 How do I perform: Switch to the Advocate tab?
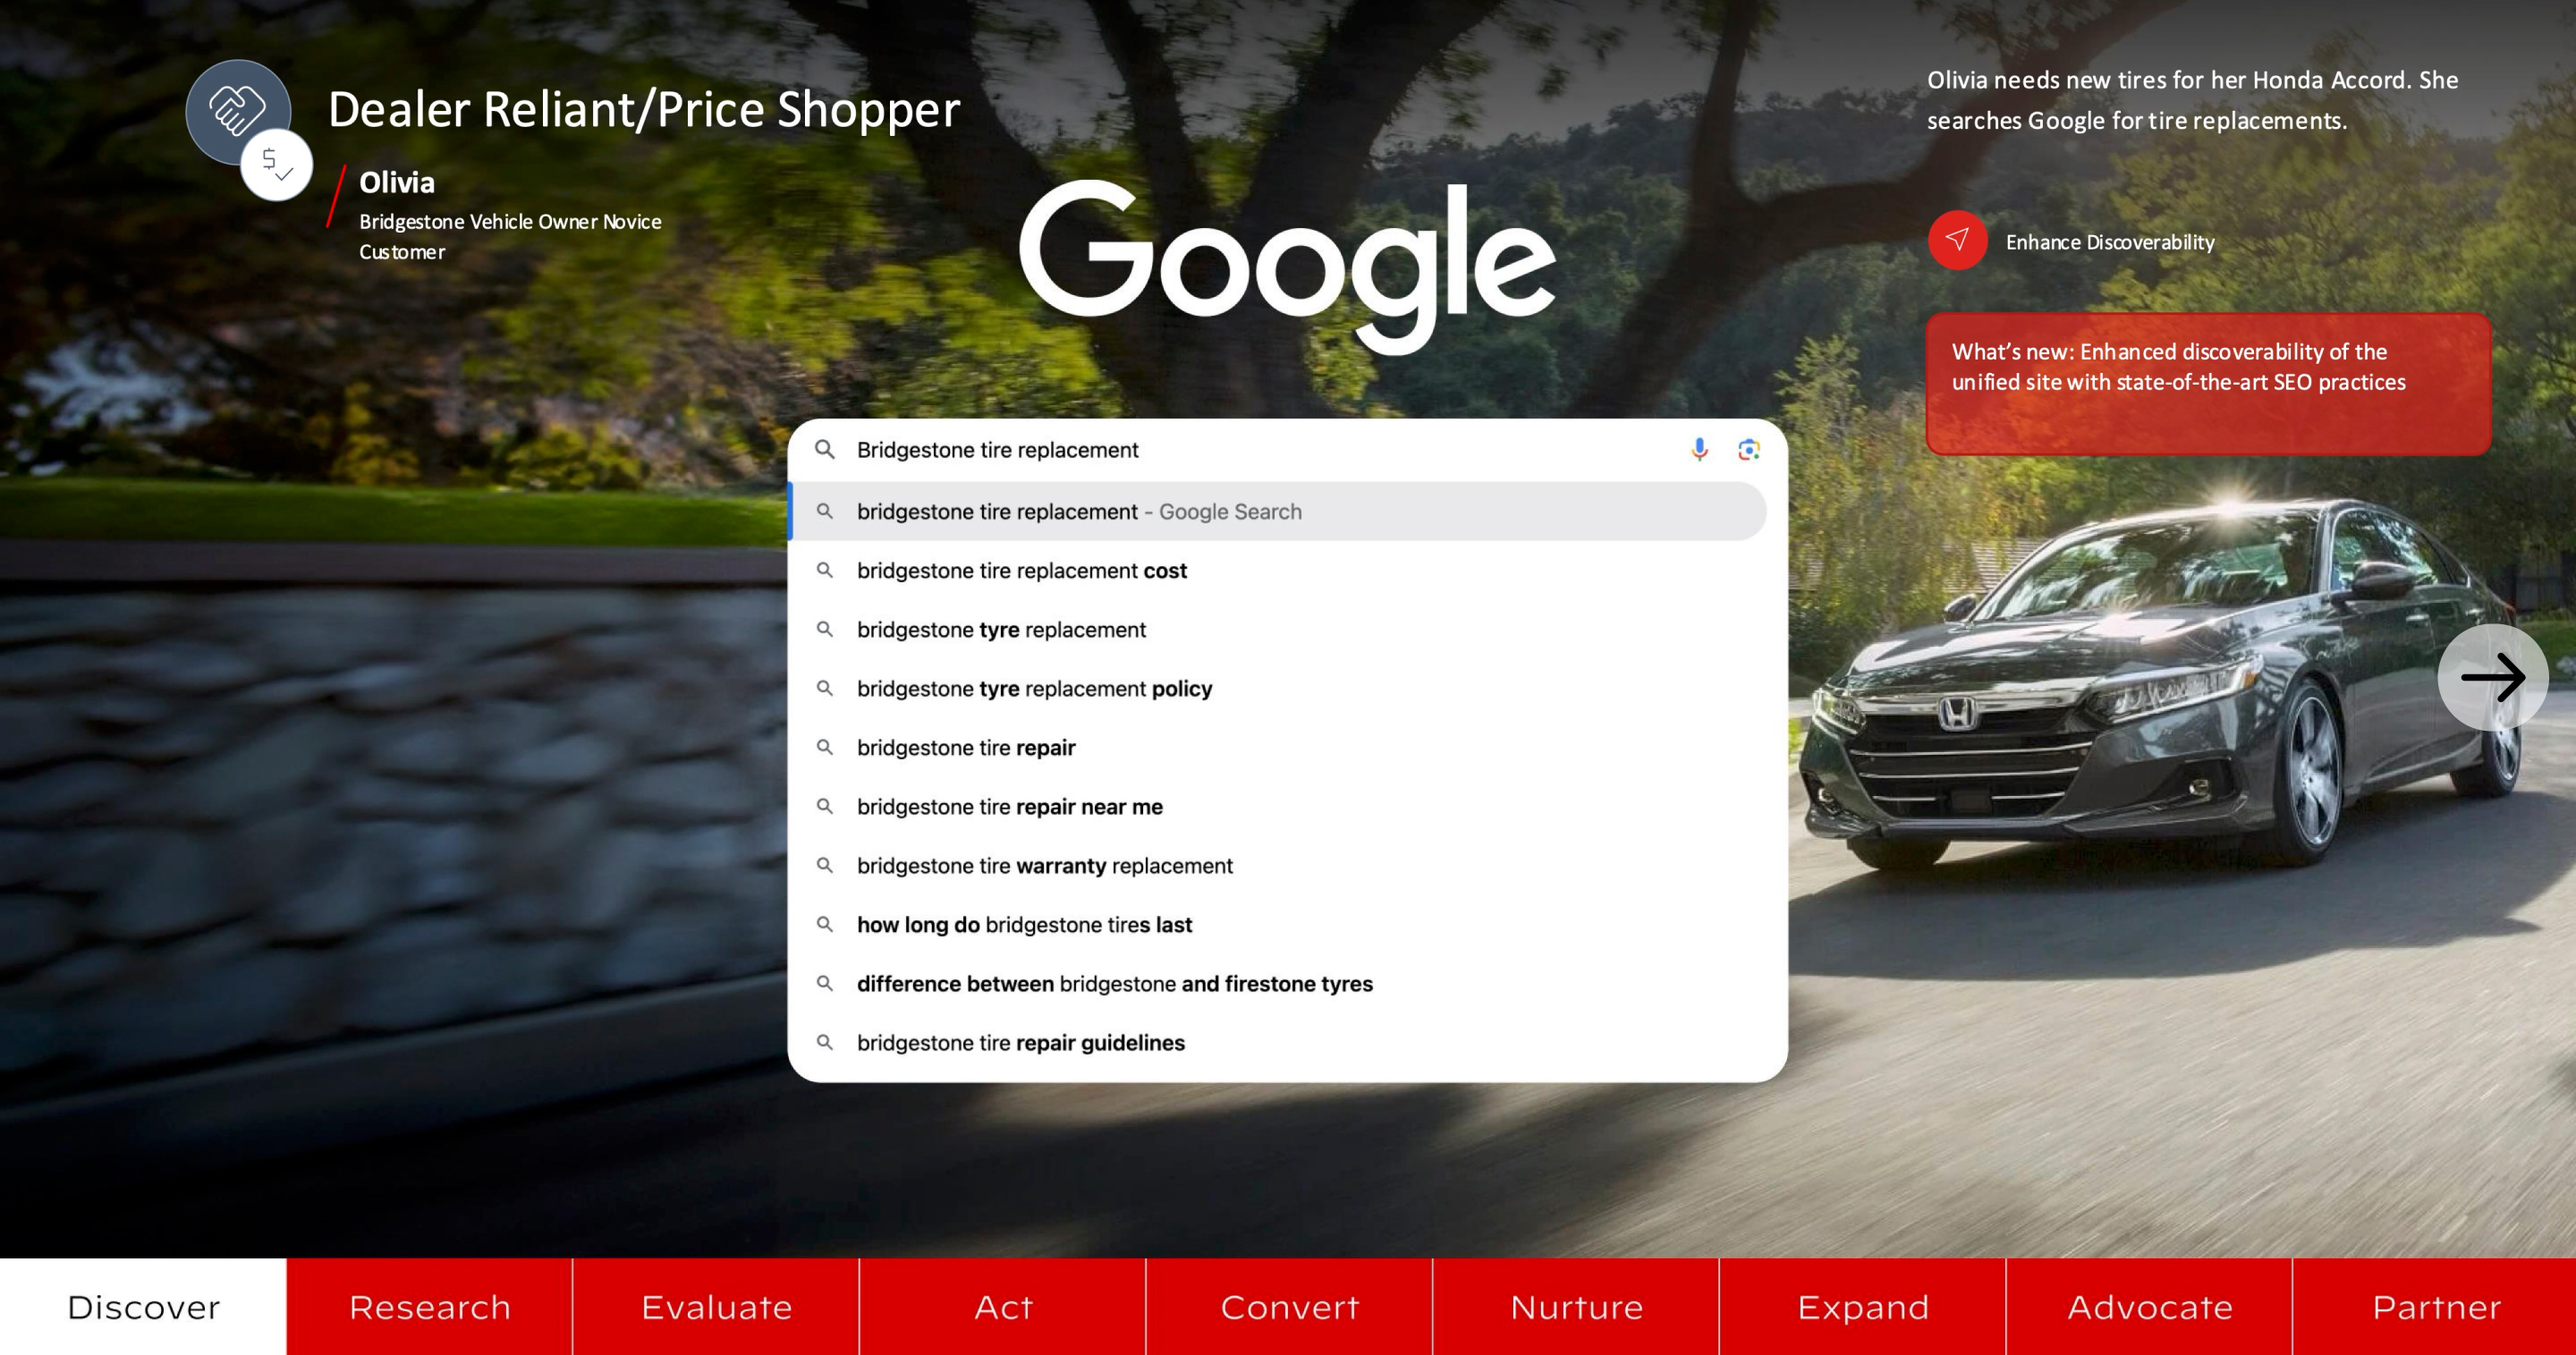(x=2149, y=1306)
